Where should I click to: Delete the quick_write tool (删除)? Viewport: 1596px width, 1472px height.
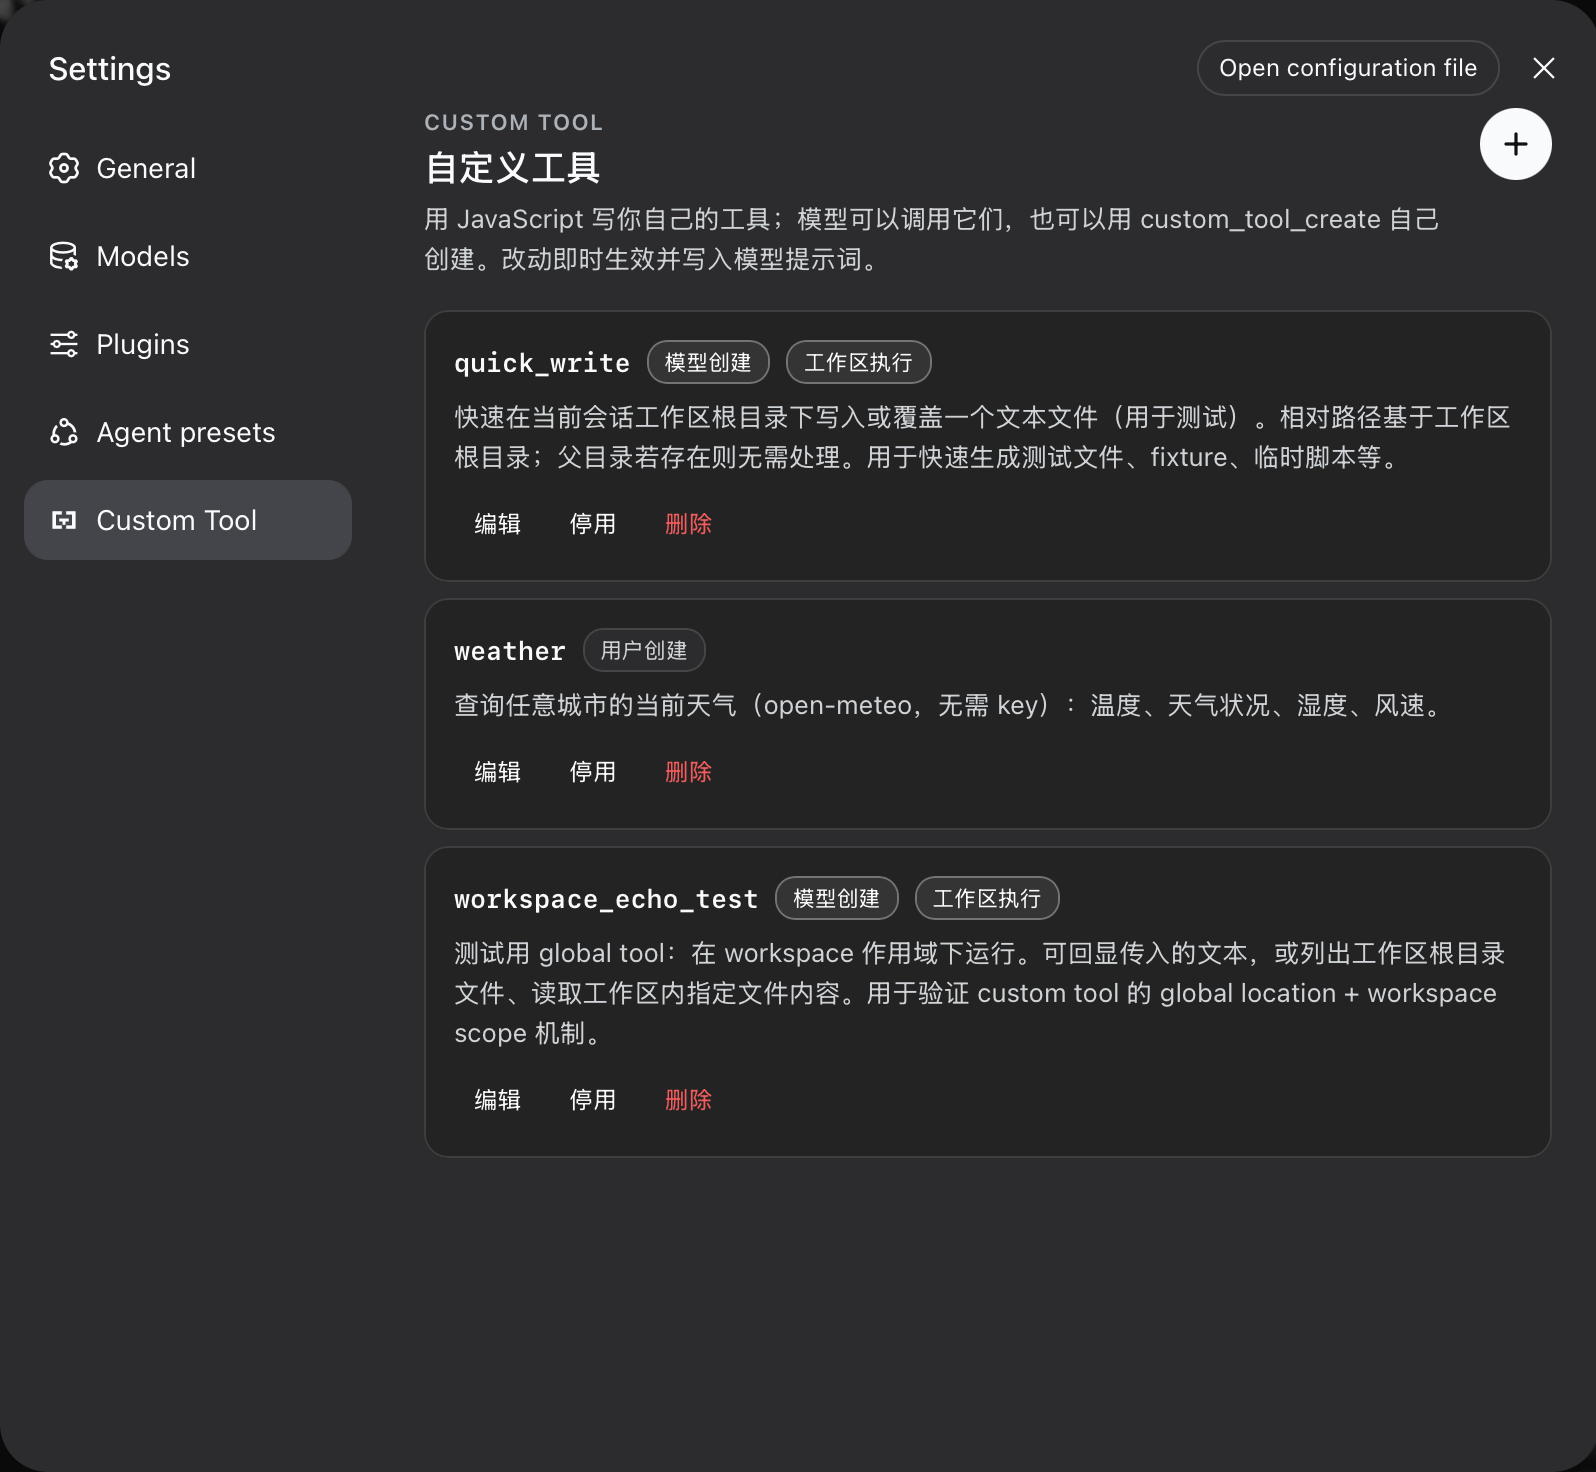689,524
